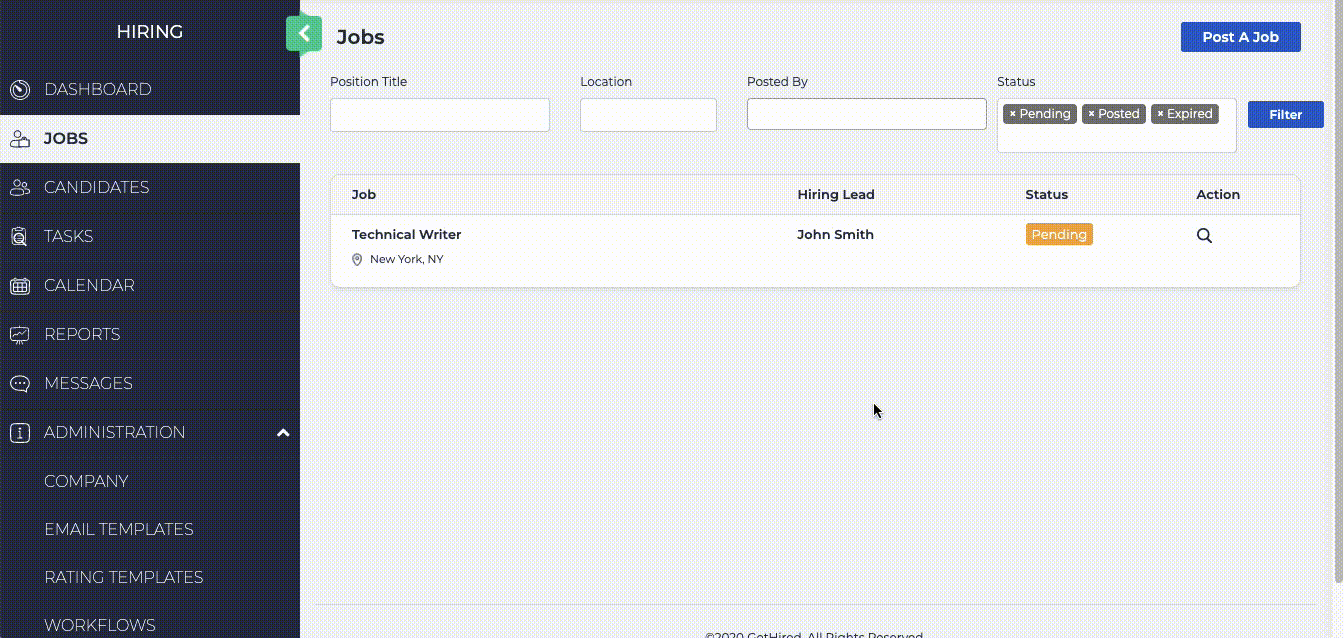Click the Tasks clipboard icon

(20, 237)
